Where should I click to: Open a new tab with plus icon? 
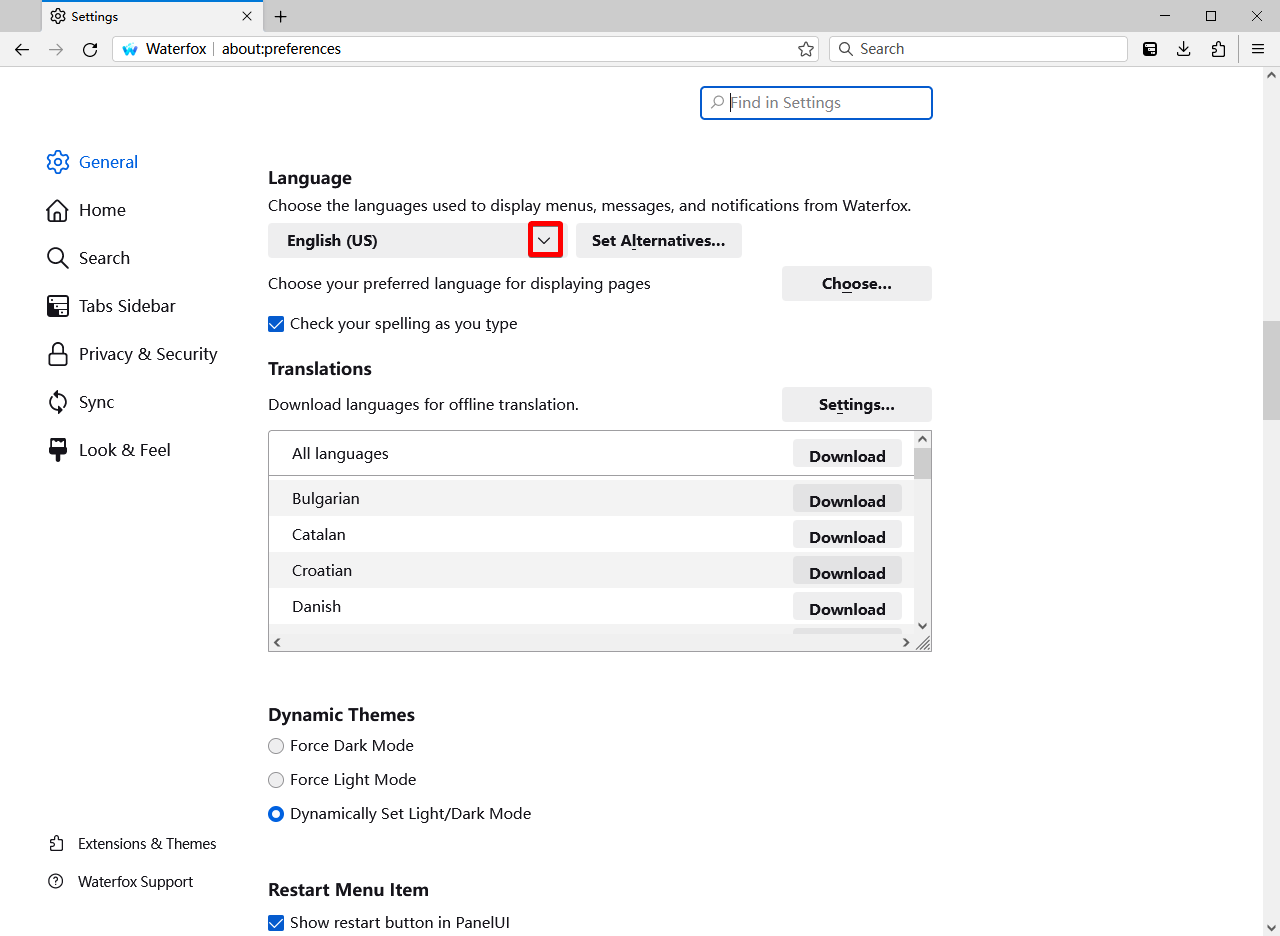click(x=281, y=17)
